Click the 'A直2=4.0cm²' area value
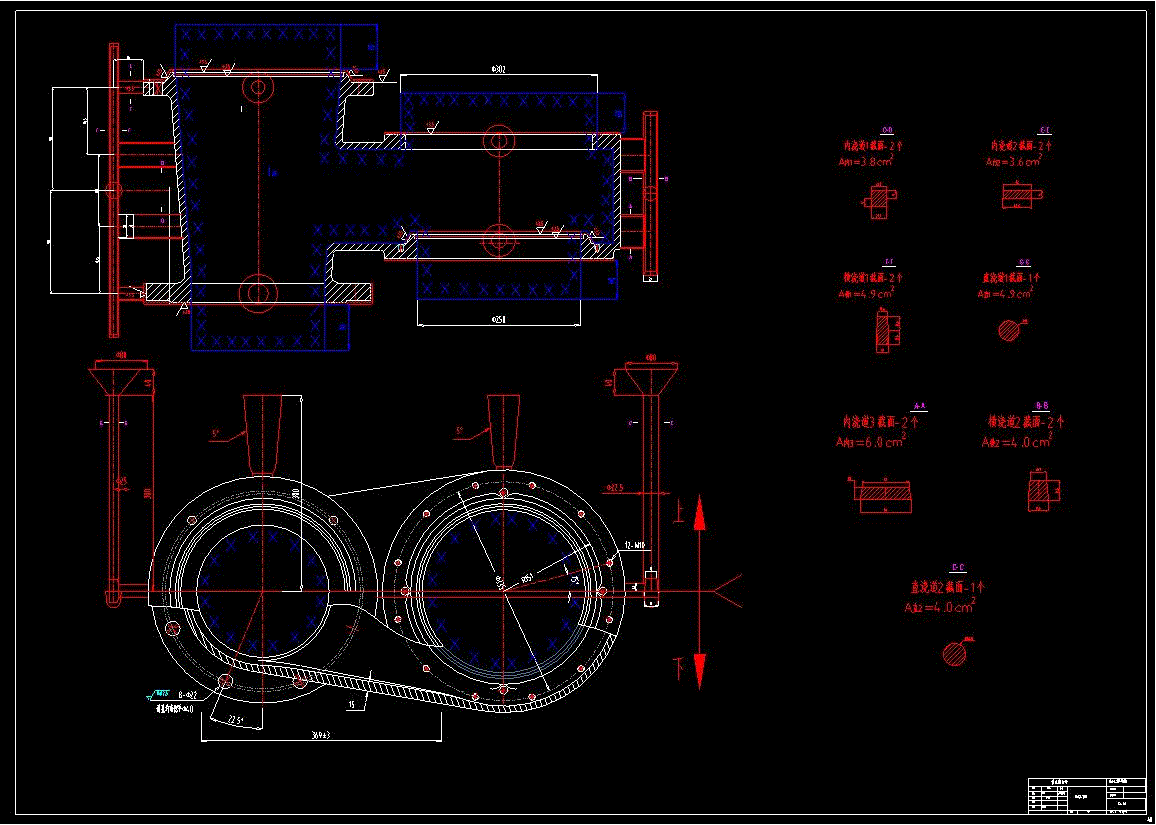This screenshot has width=1156, height=825. click(x=940, y=607)
